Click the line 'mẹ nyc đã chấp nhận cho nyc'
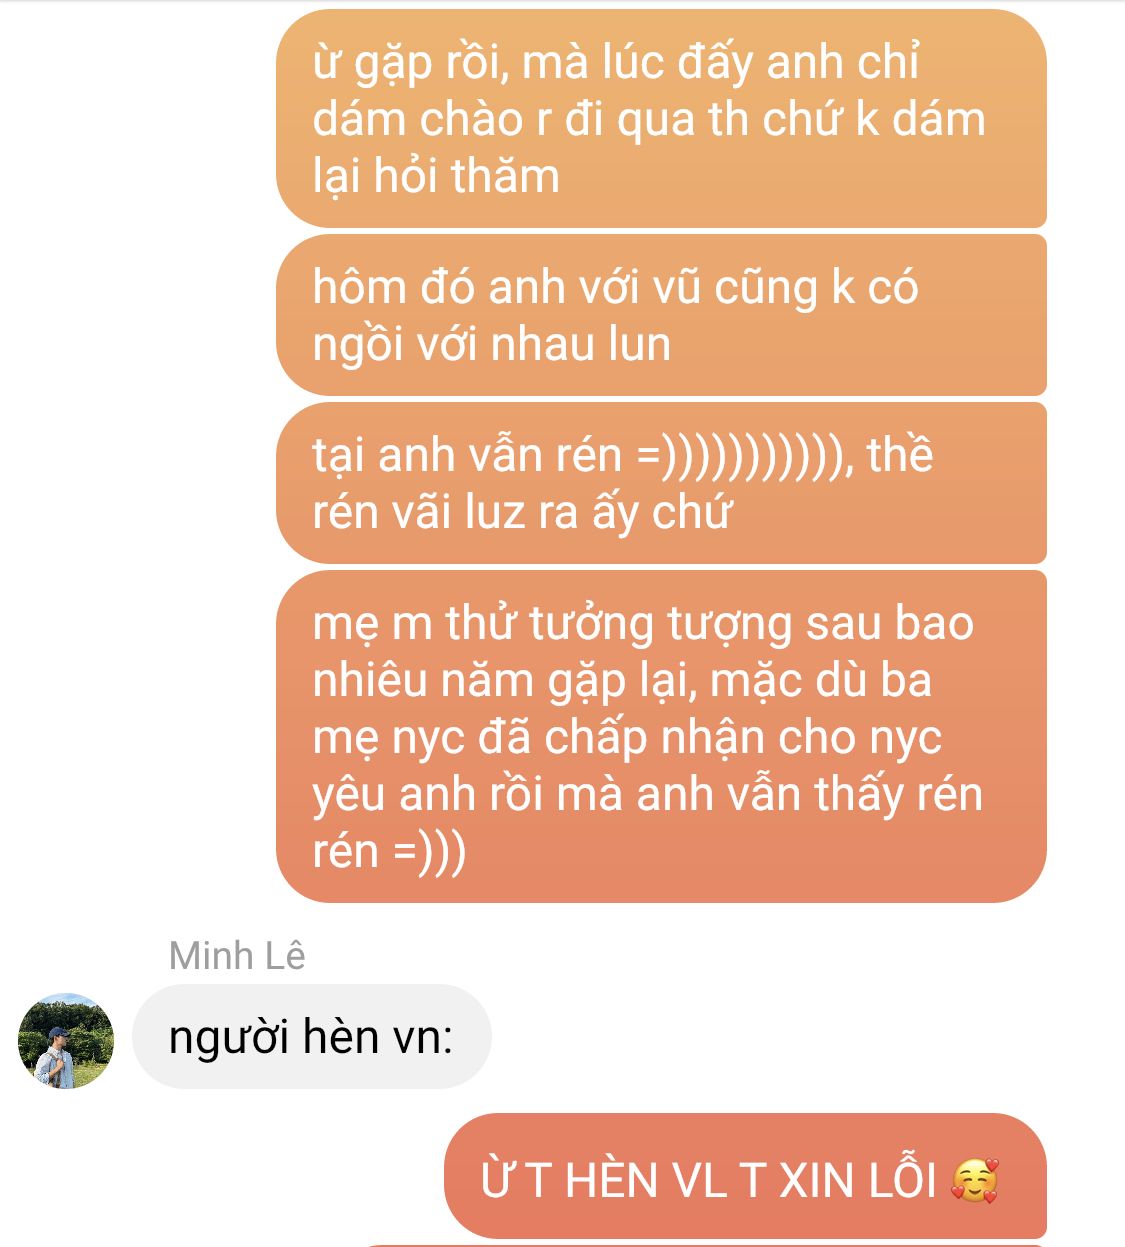The width and height of the screenshot is (1125, 1247). pyautogui.click(x=627, y=738)
